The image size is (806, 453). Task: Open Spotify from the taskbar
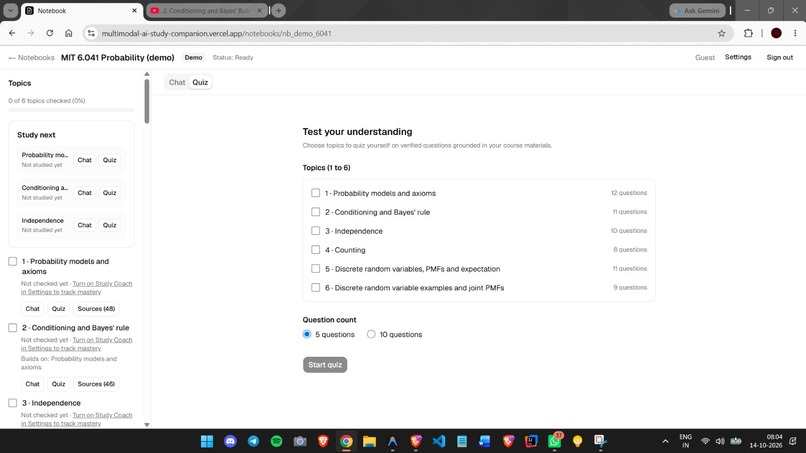click(277, 441)
